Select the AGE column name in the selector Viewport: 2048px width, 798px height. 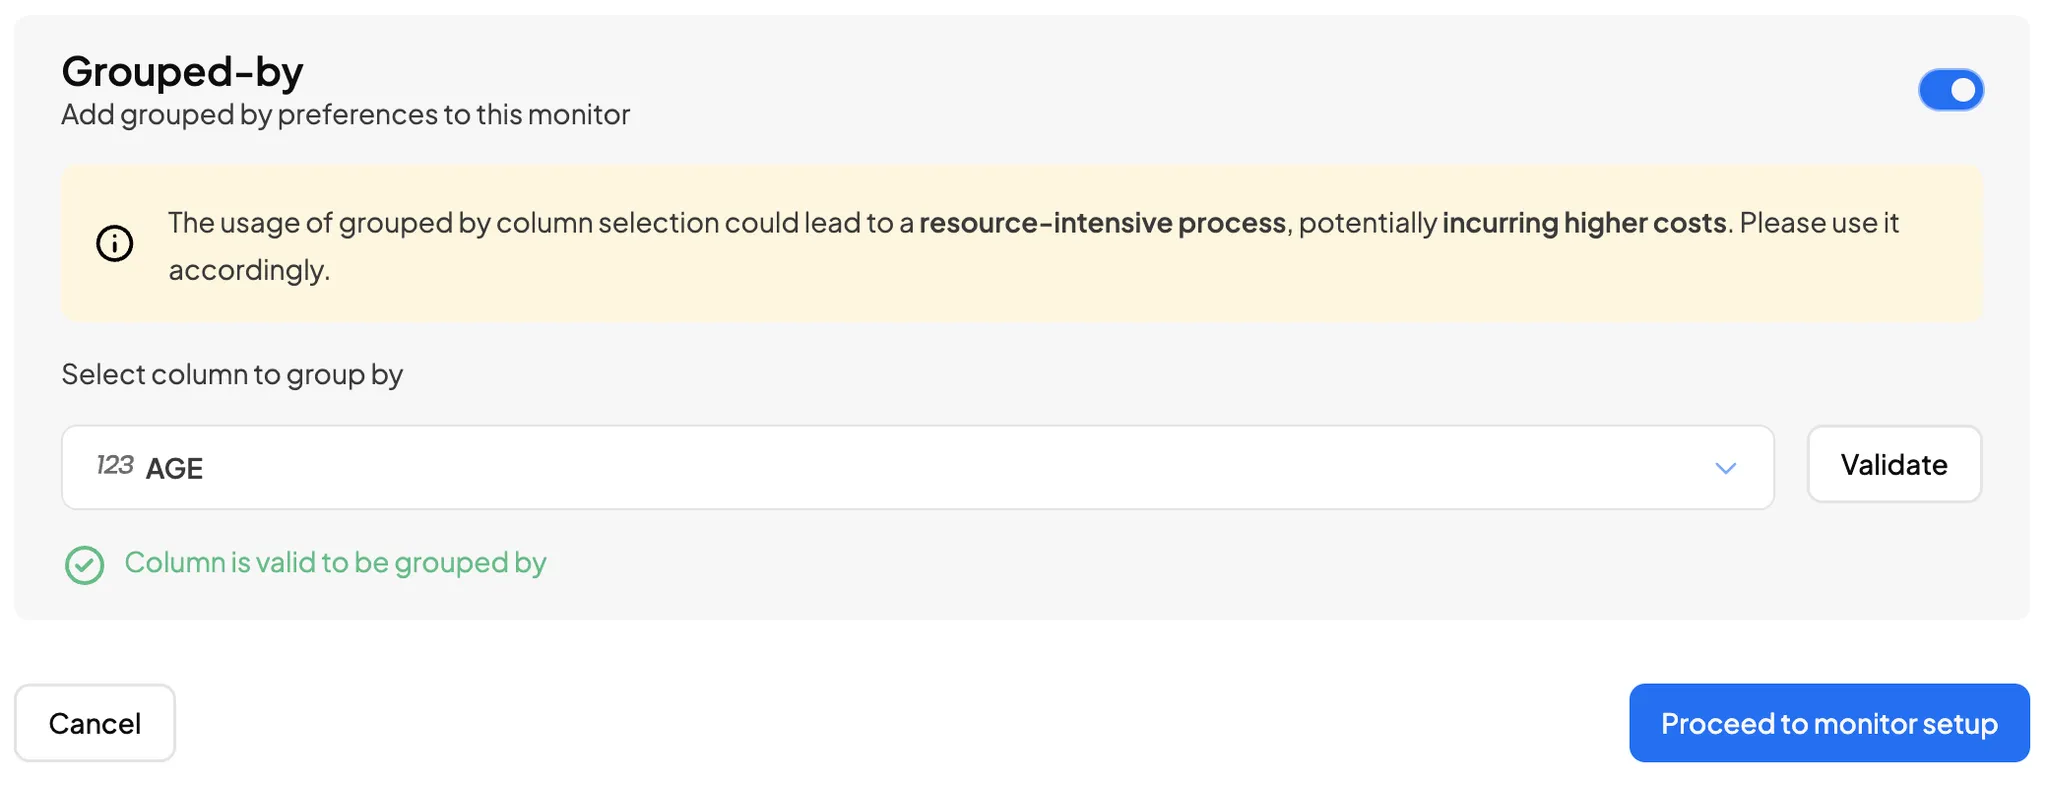point(175,468)
